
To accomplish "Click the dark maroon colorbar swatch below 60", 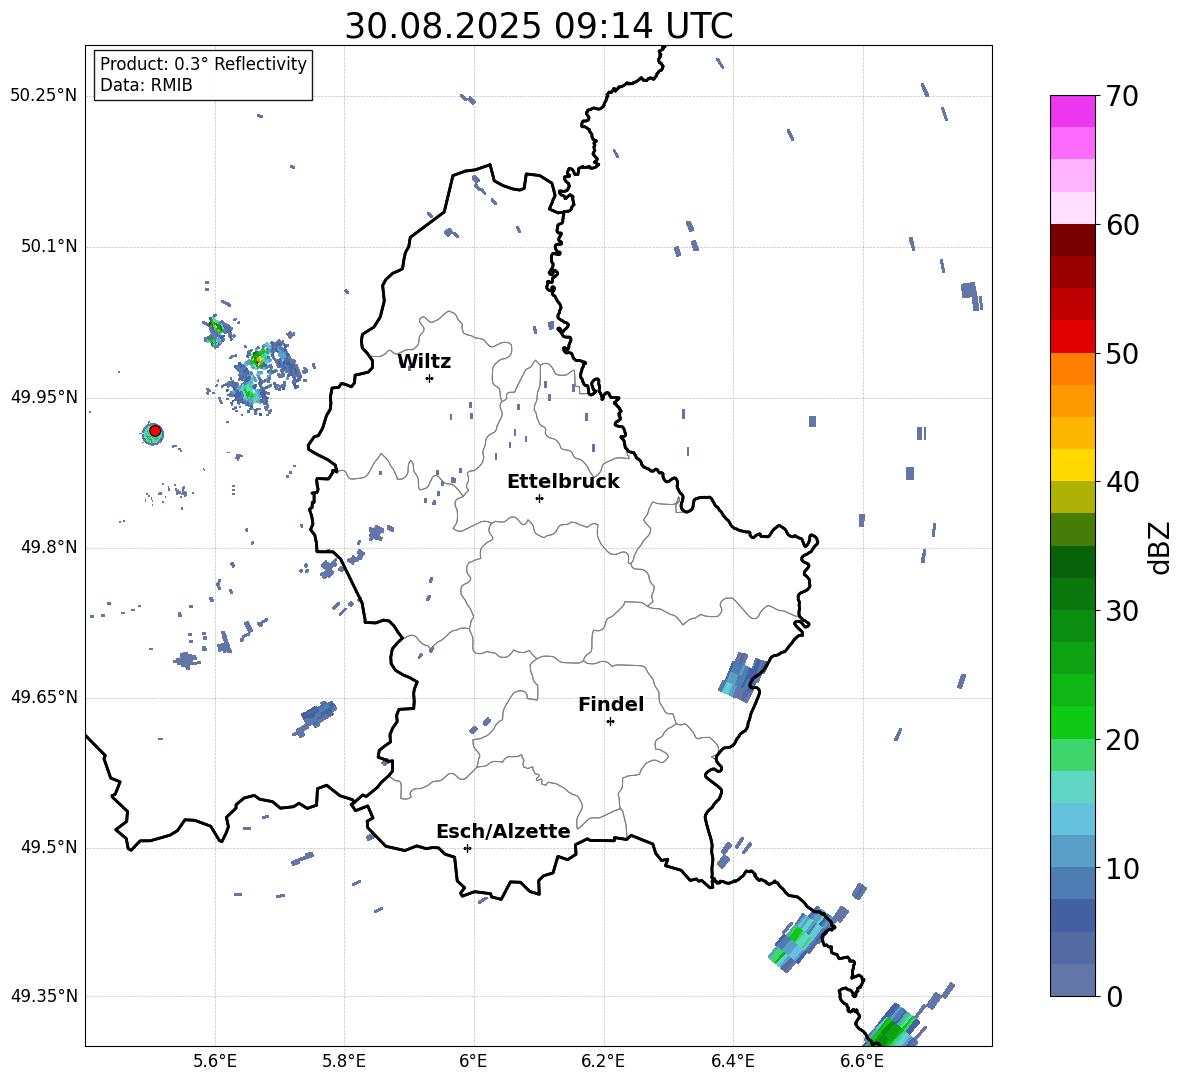I will (x=1072, y=240).
